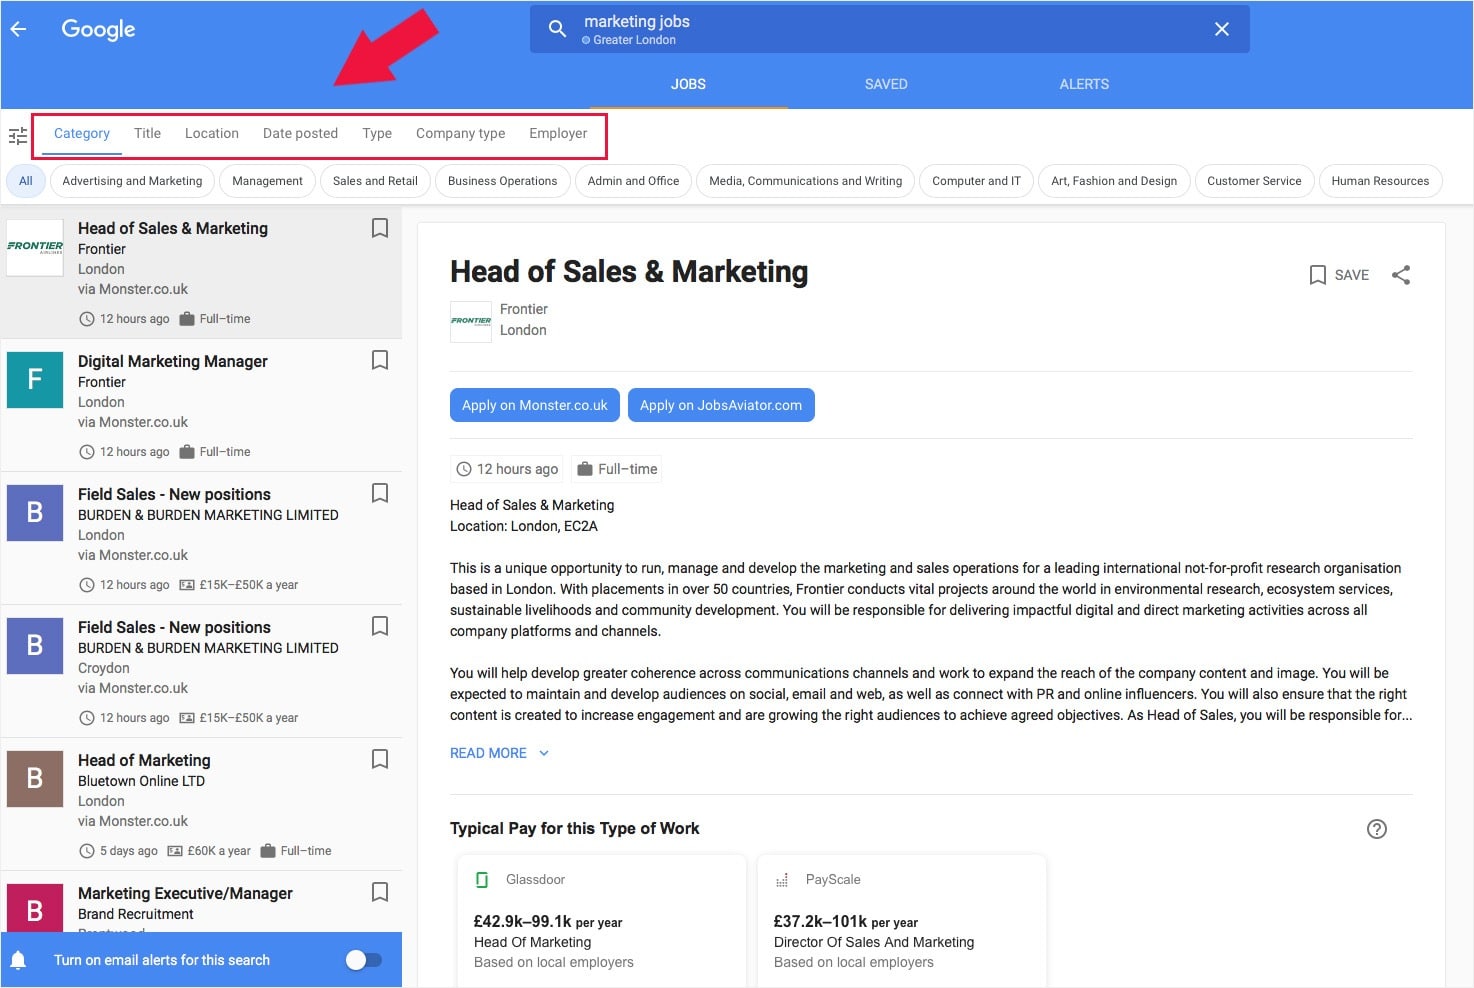The height and width of the screenshot is (988, 1474).
Task: Click the Glassdoor logo icon
Action: [x=482, y=880]
